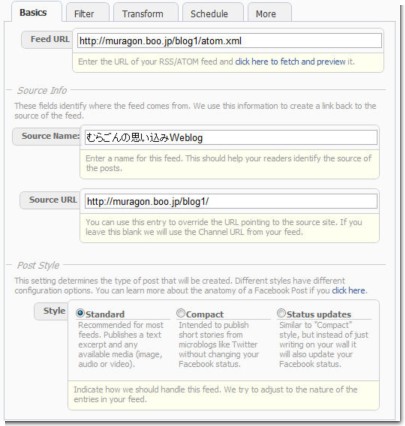This screenshot has height=426, width=405.
Task: Select the Compact style radio button
Action: pos(180,313)
